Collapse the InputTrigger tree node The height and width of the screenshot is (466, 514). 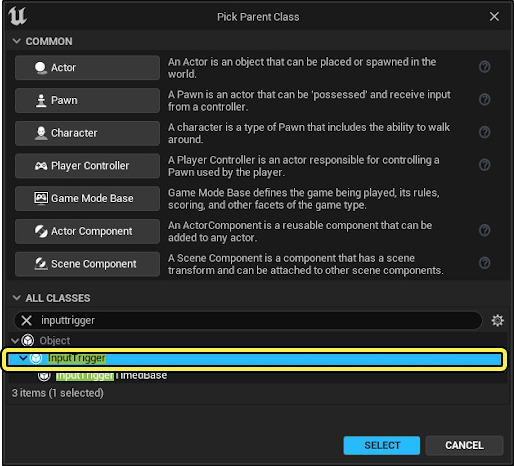23,358
